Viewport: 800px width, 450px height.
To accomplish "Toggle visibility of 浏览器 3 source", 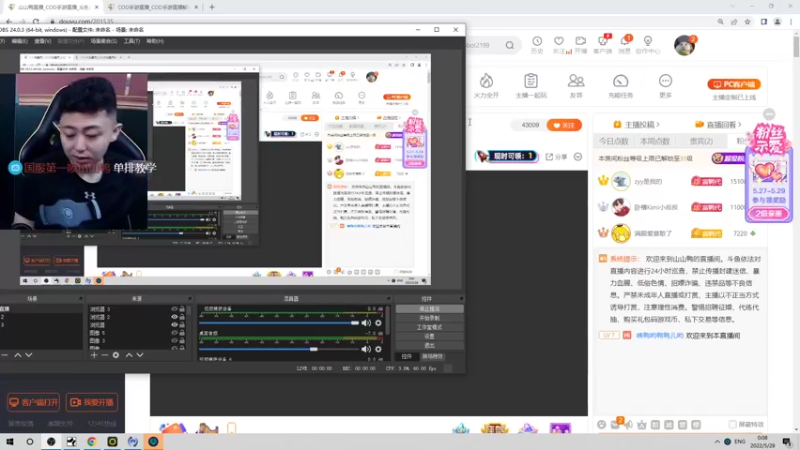I will [x=174, y=309].
